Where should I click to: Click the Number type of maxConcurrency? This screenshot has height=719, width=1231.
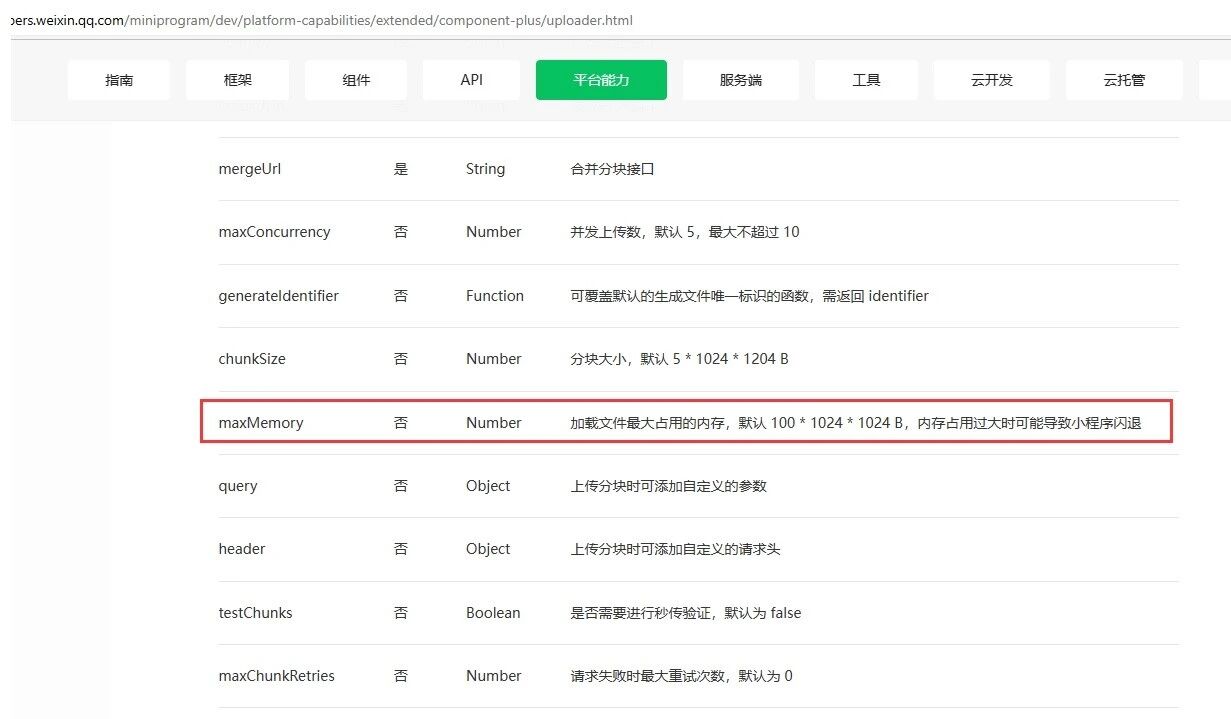pyautogui.click(x=493, y=232)
